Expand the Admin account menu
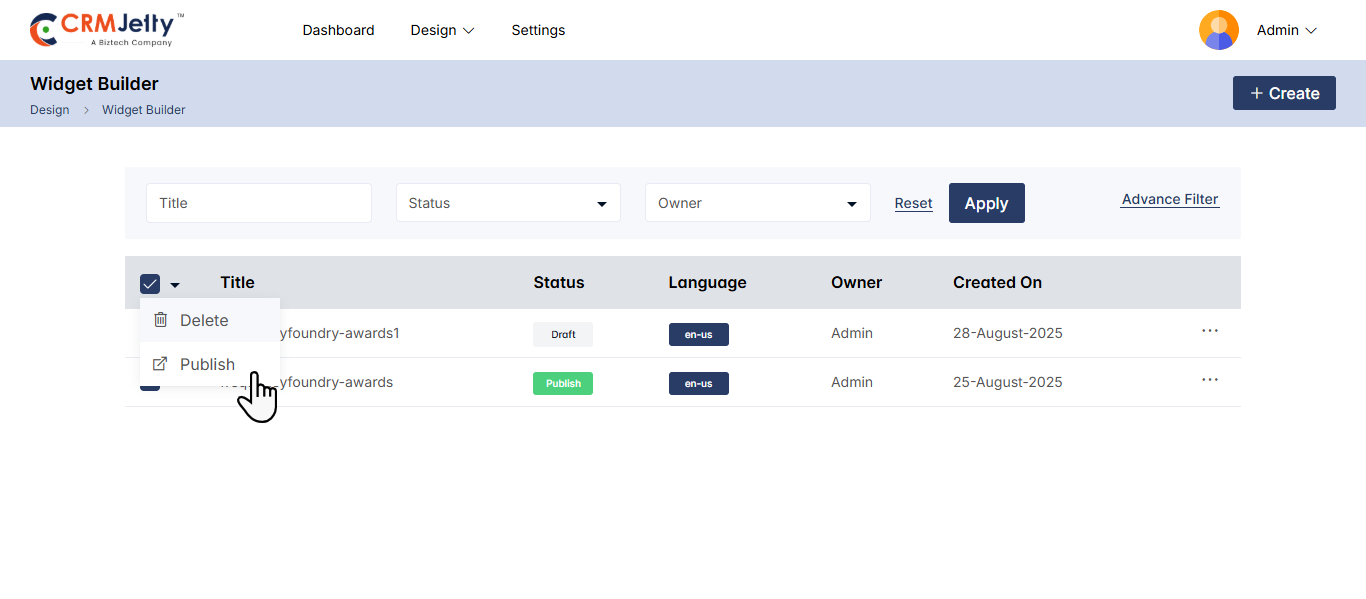 point(1287,30)
